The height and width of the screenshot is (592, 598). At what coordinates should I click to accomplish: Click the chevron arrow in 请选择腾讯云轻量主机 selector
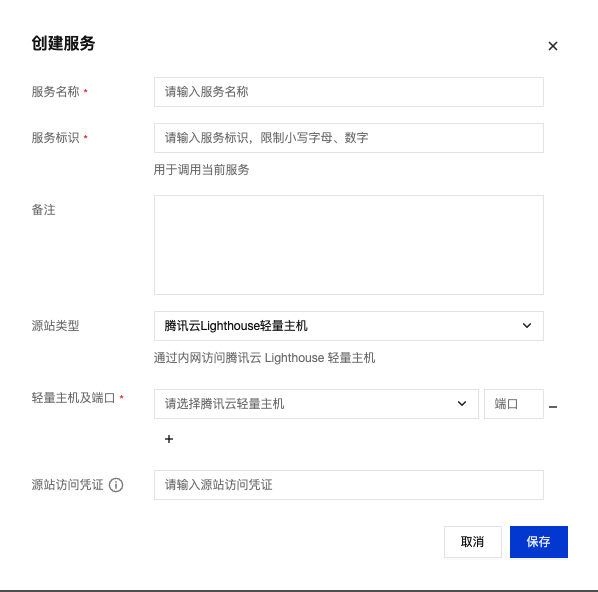point(462,404)
